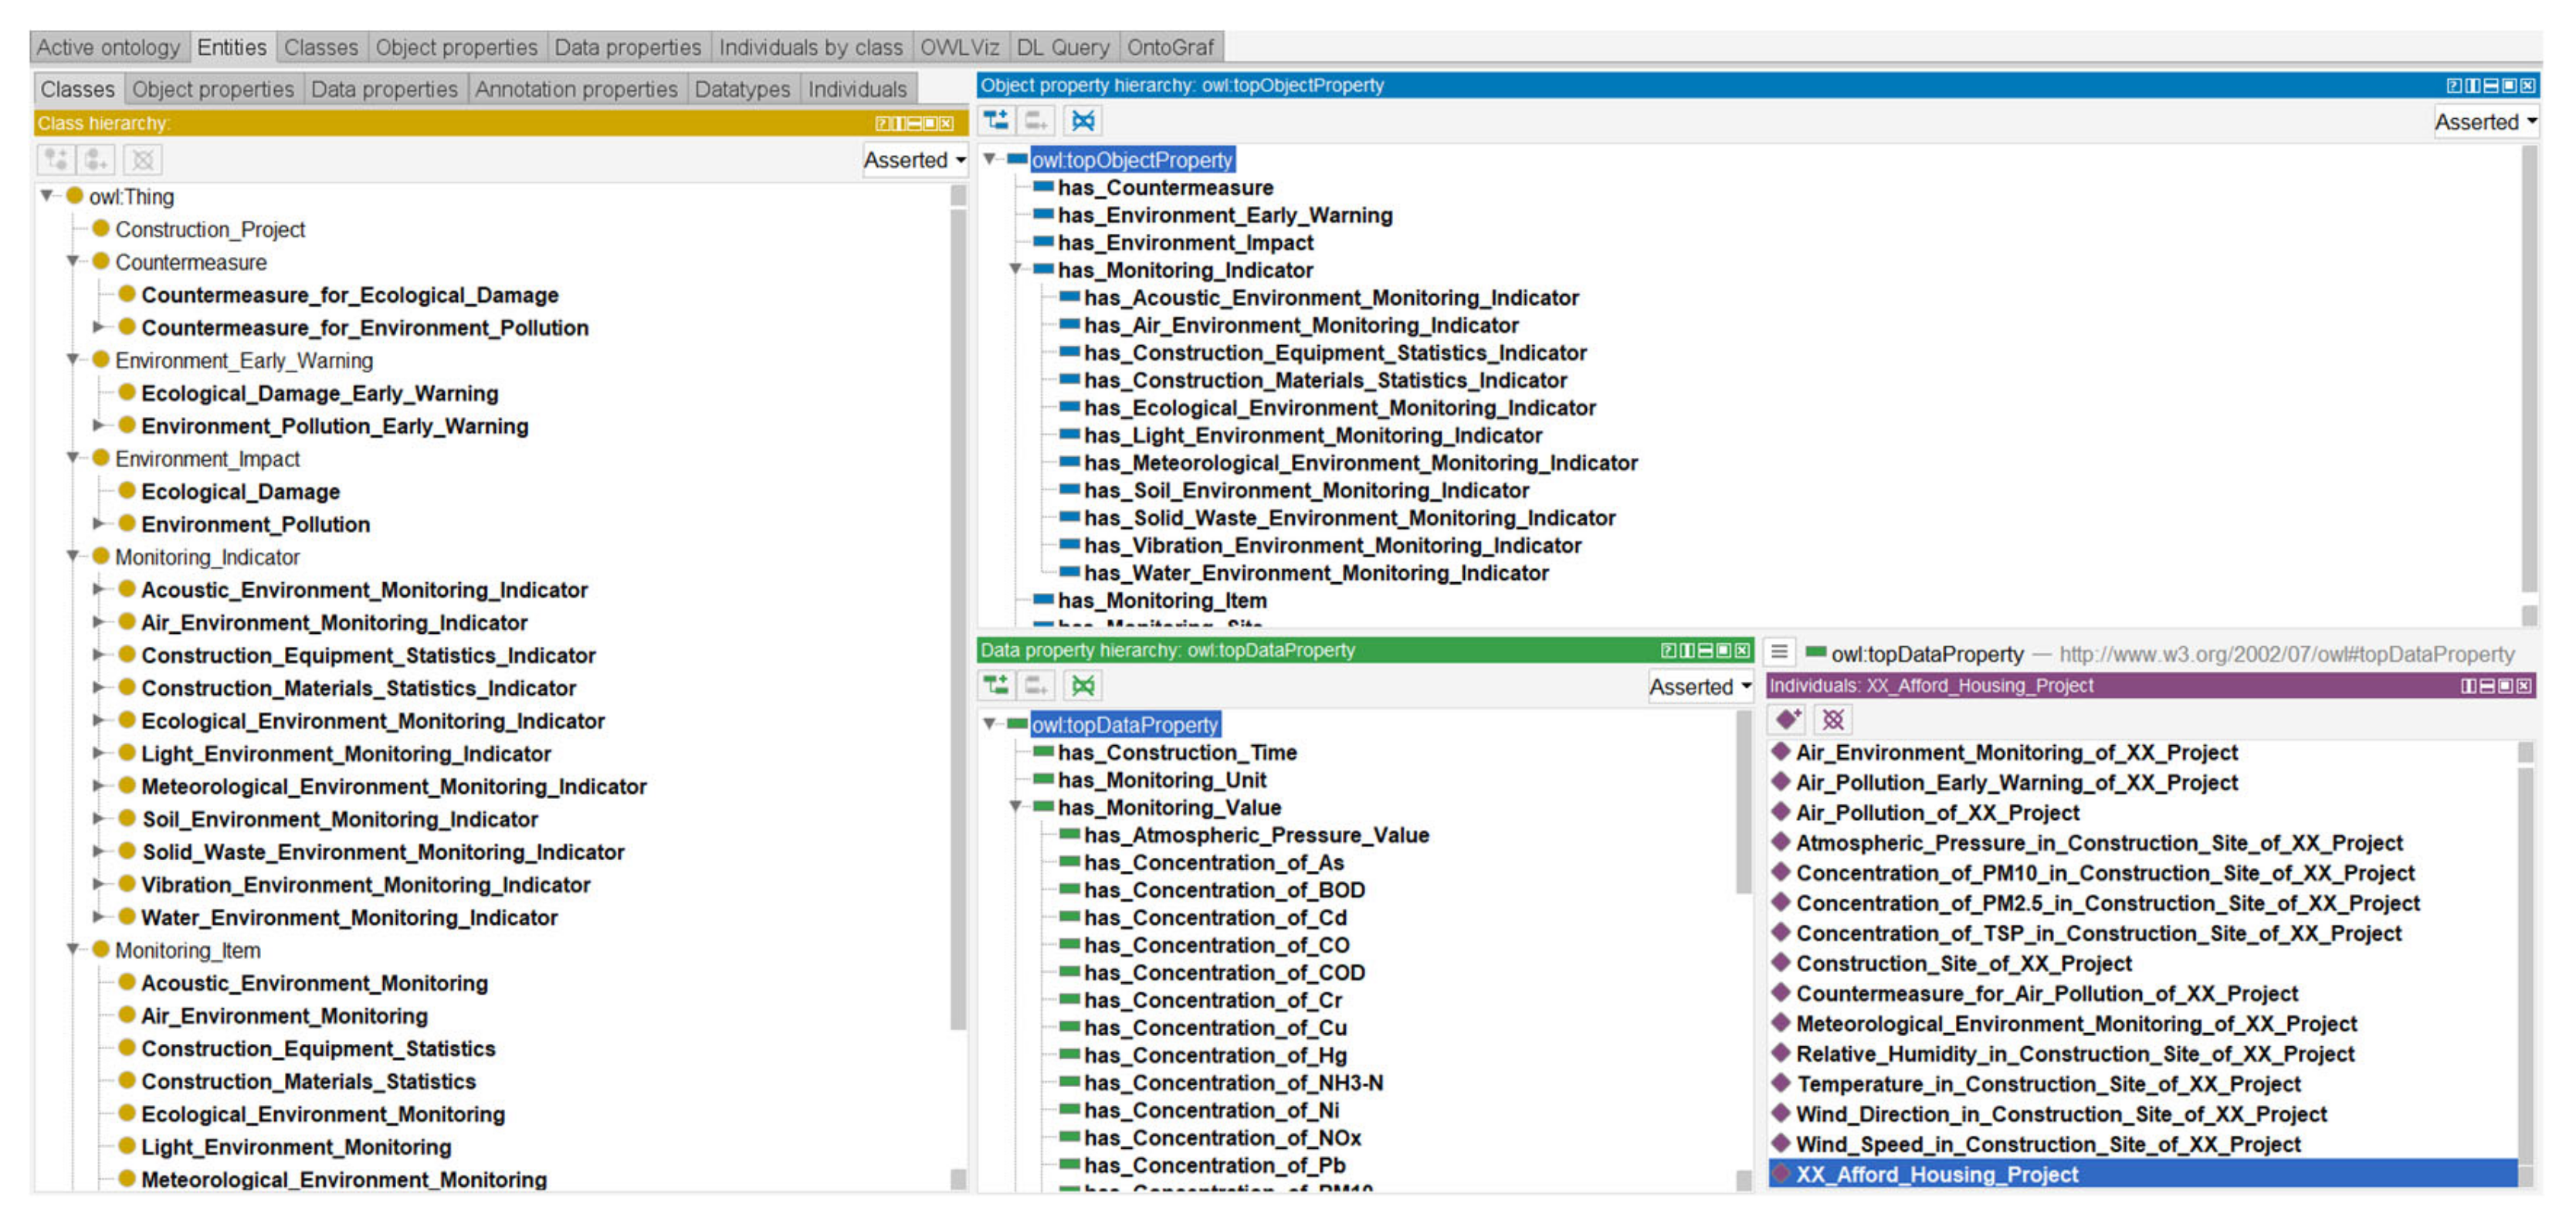
Task: Open menu icon beside owl:topDataProperty header
Action: click(1779, 652)
